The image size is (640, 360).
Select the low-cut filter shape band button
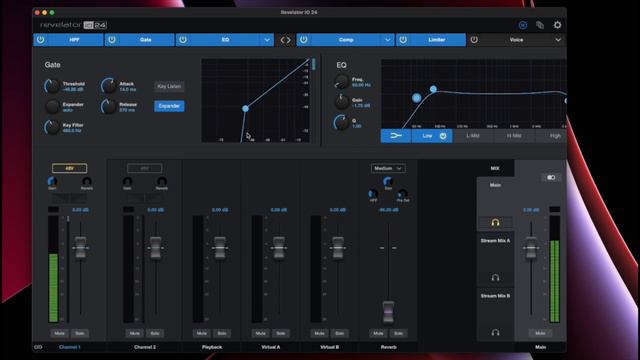coord(396,136)
